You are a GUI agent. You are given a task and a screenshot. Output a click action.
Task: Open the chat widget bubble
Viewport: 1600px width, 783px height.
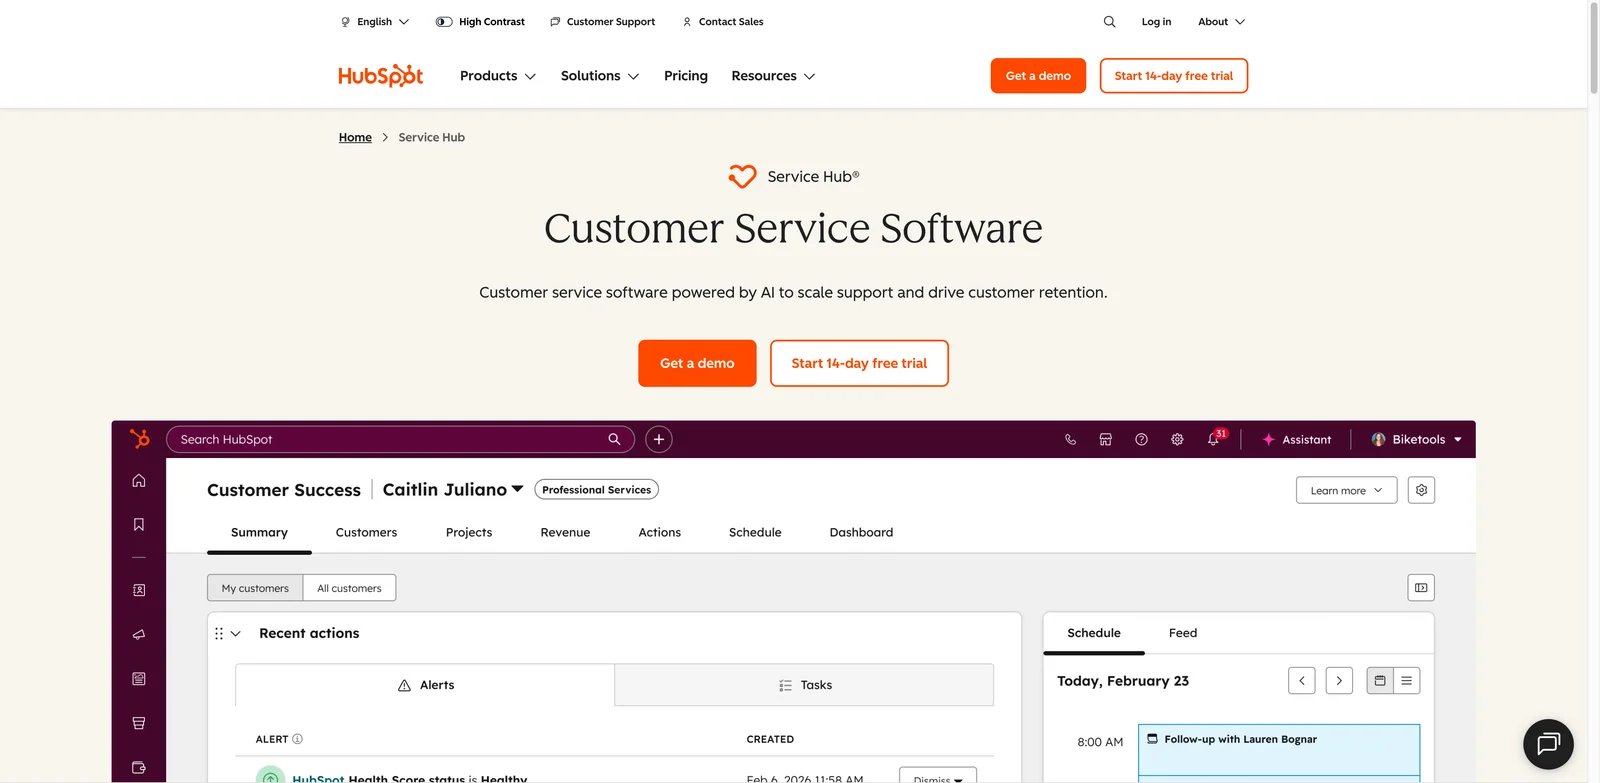tap(1548, 743)
